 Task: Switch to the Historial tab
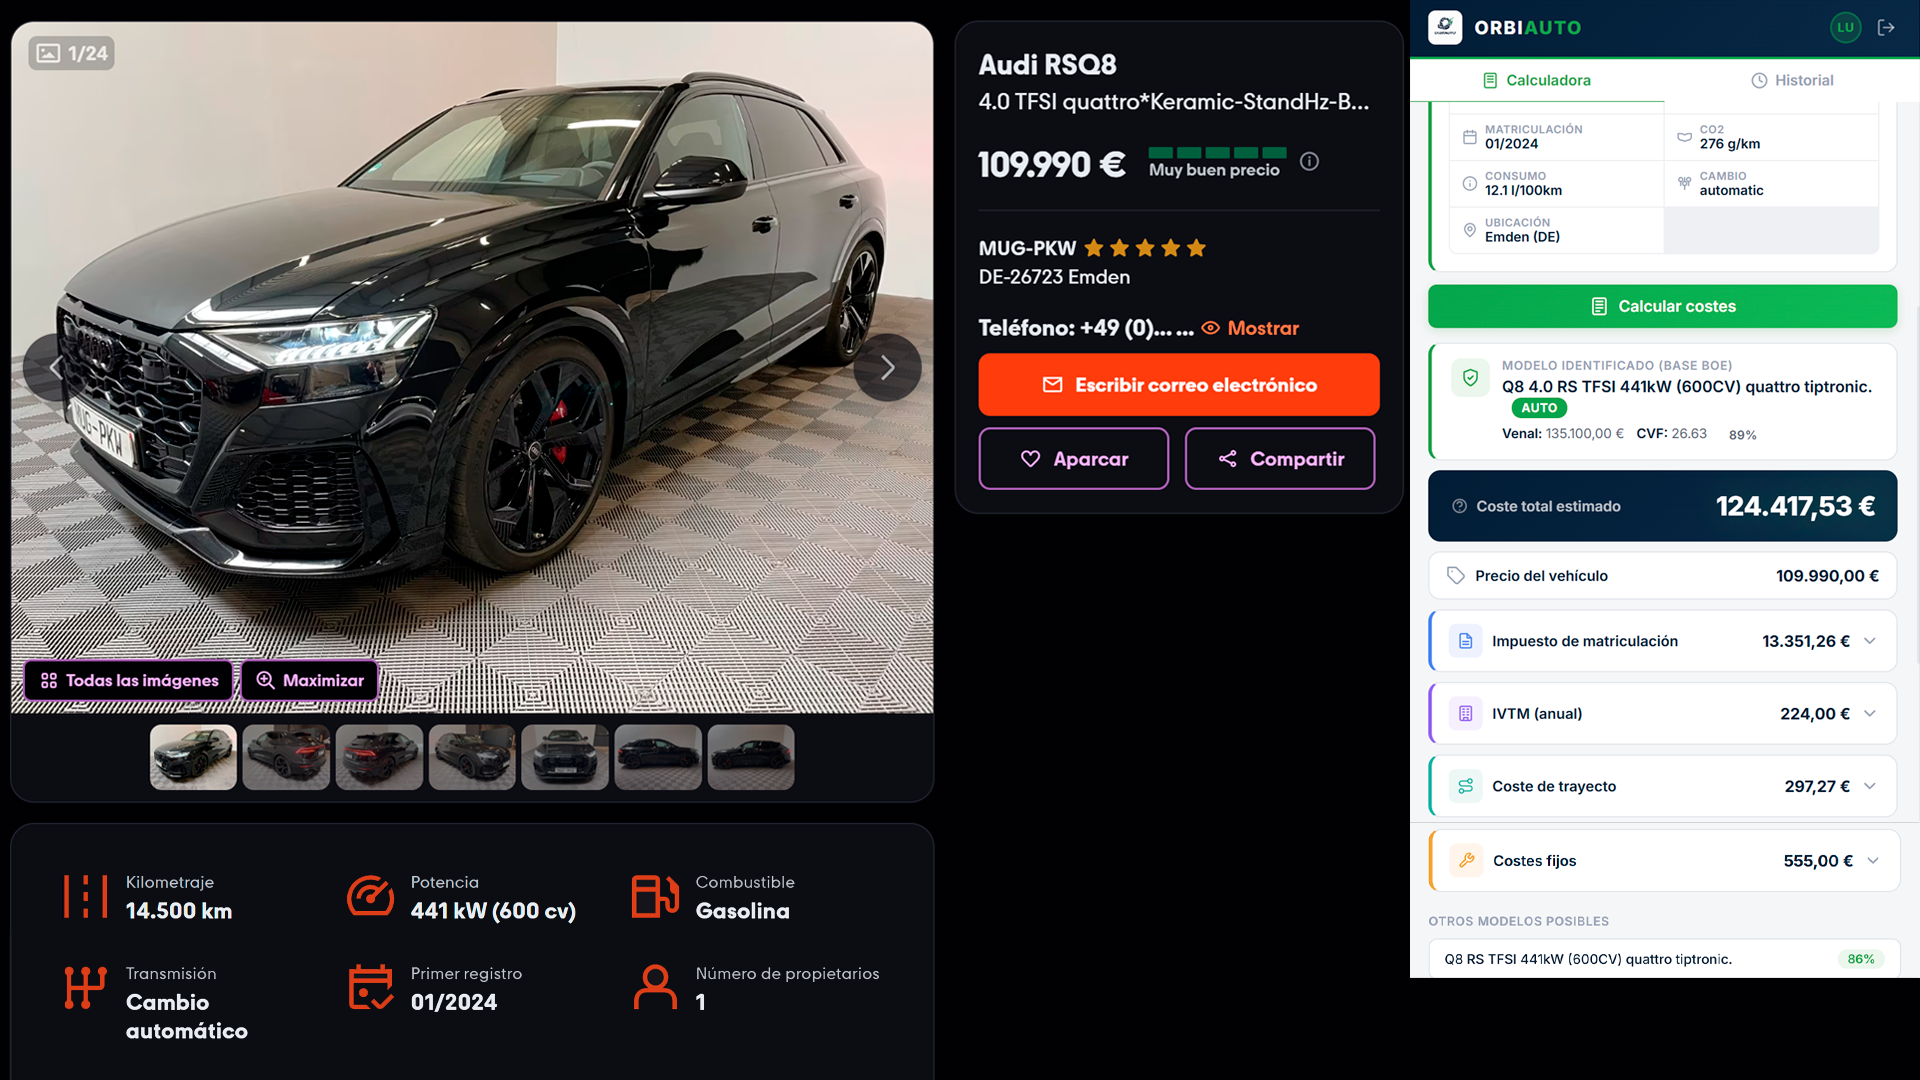(1791, 80)
